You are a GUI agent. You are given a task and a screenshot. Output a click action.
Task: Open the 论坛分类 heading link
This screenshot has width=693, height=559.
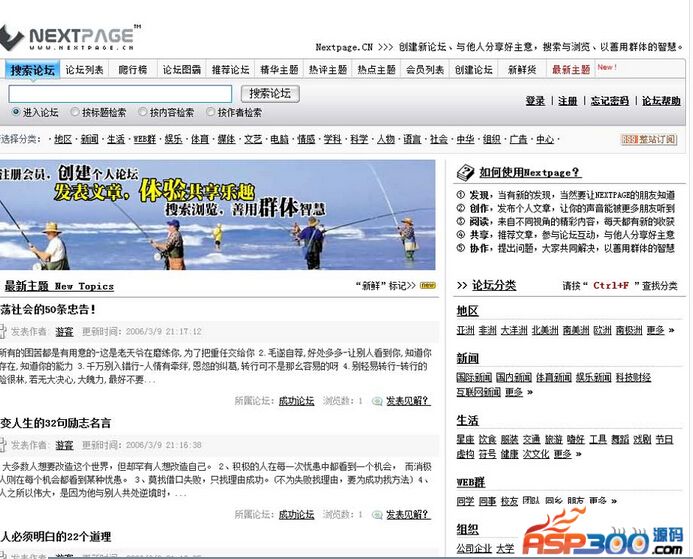pyautogui.click(x=494, y=285)
